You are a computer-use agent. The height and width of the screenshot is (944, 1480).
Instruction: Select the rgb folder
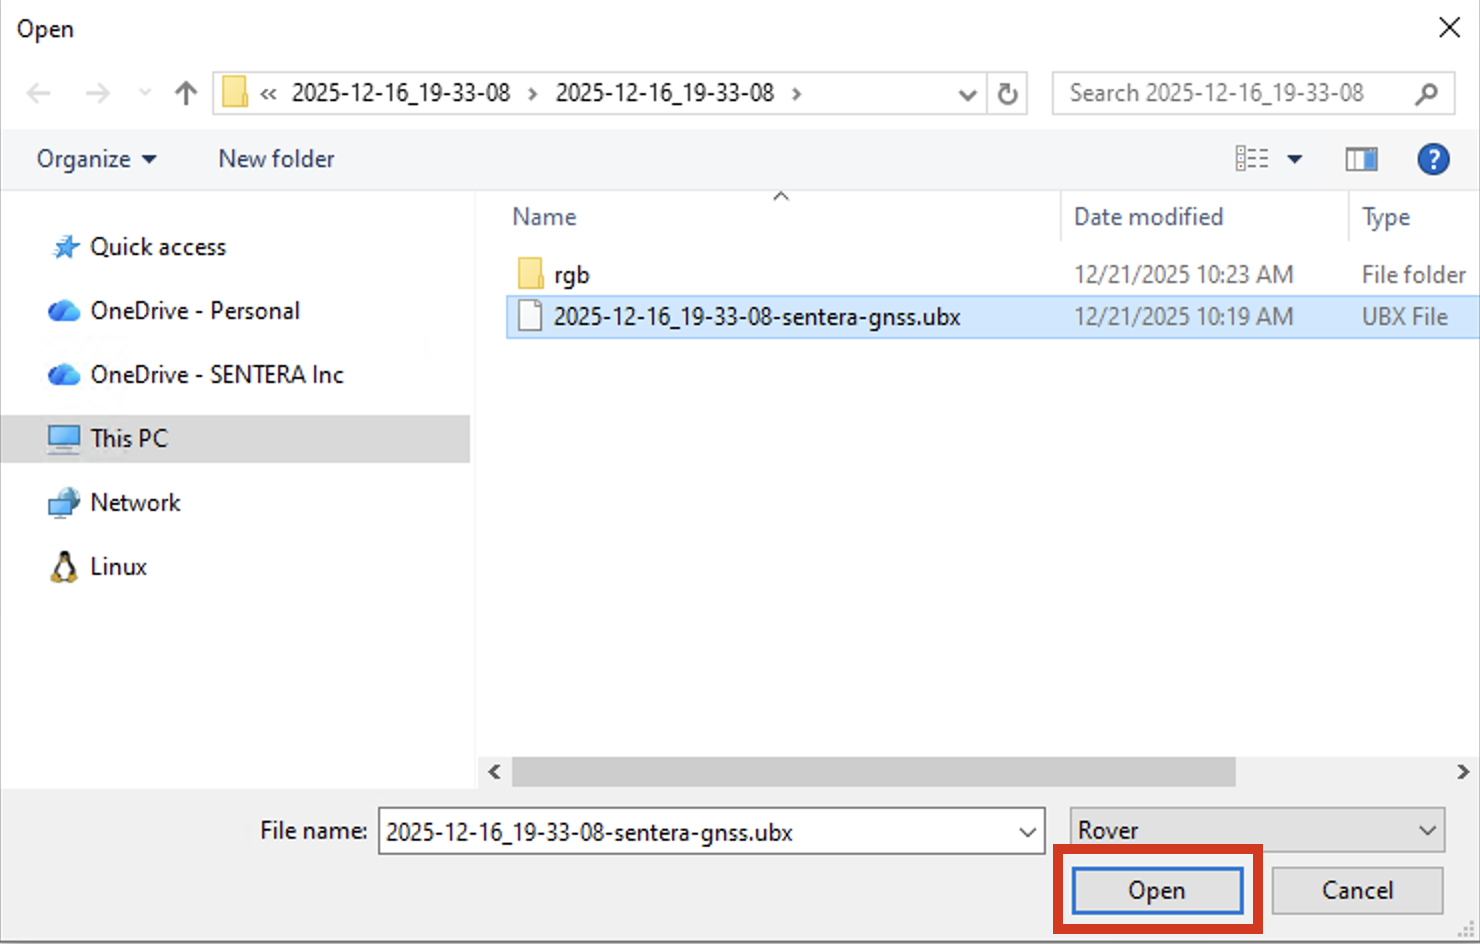571,275
